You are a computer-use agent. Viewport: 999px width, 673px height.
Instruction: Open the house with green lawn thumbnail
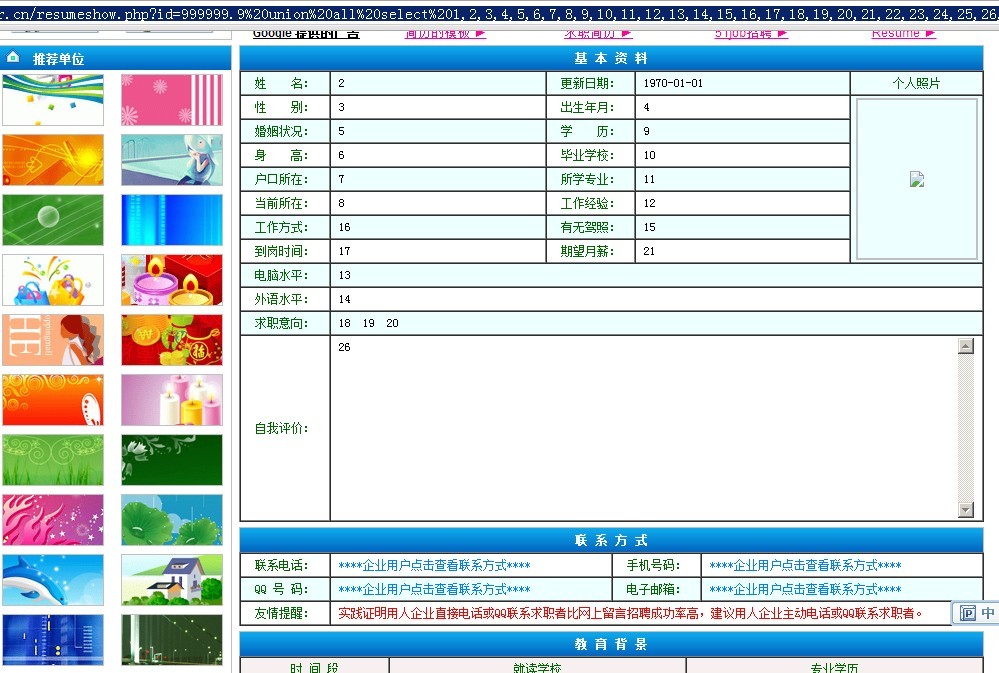(172, 580)
